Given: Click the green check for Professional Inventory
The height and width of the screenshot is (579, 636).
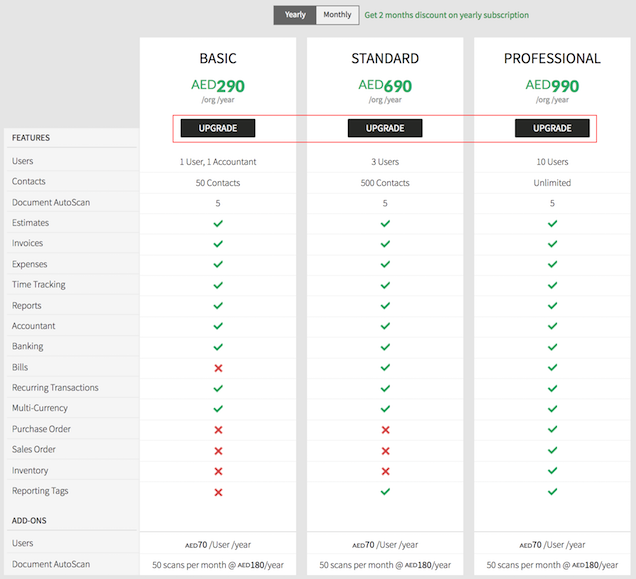Looking at the screenshot, I should (552, 470).
